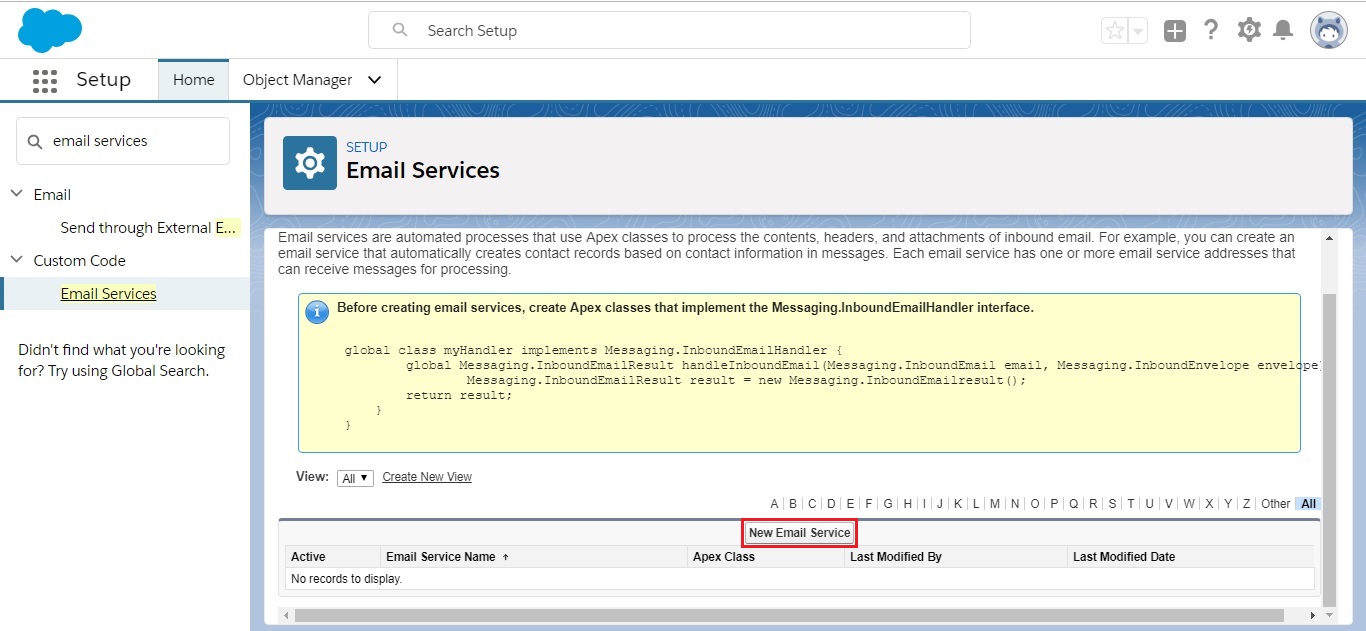Open Send through External Email item

(150, 227)
